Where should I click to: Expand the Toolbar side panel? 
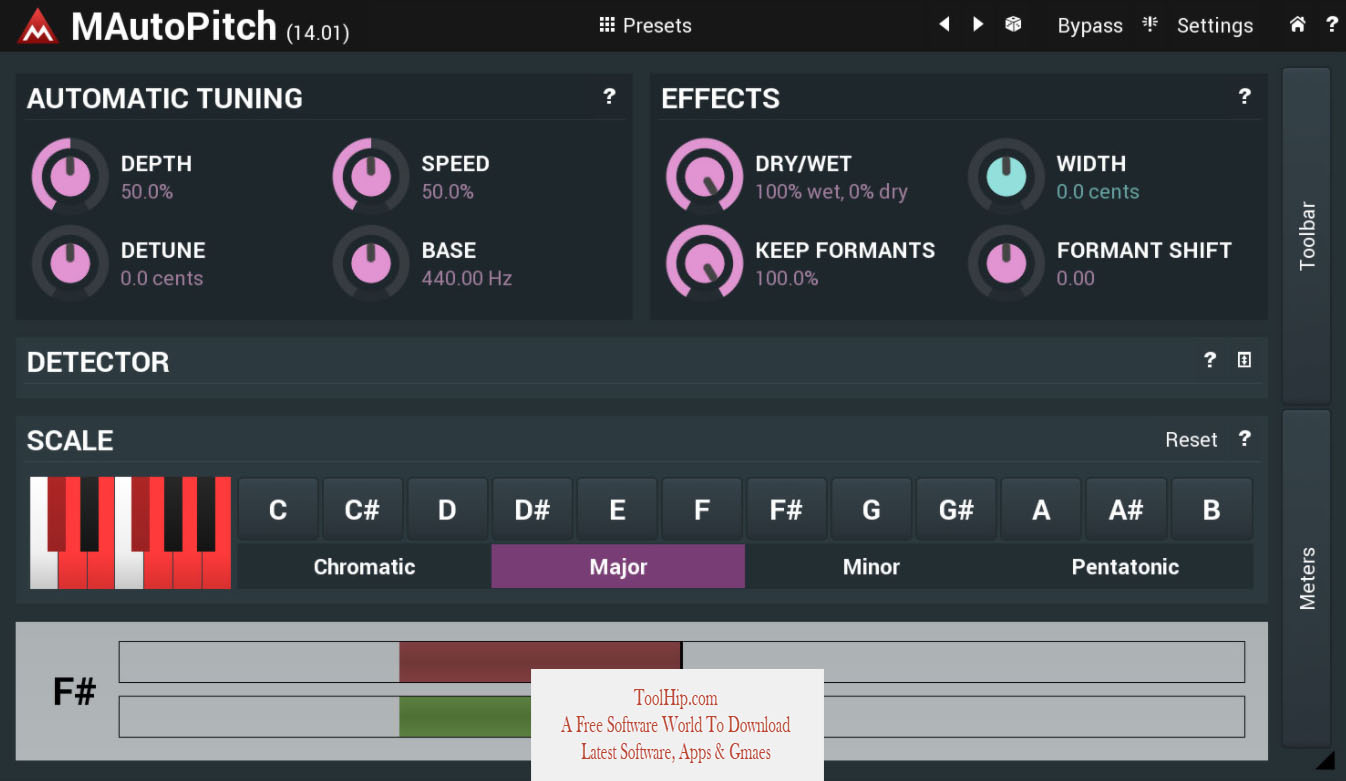[1307, 236]
